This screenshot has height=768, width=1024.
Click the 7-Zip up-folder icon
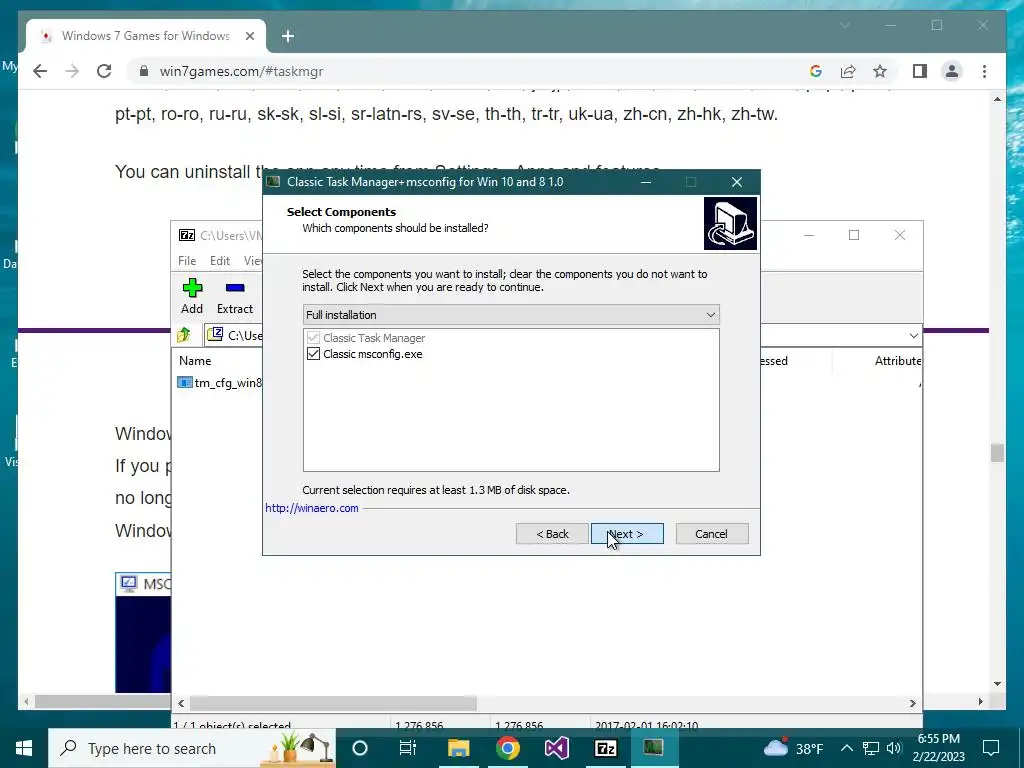point(184,335)
